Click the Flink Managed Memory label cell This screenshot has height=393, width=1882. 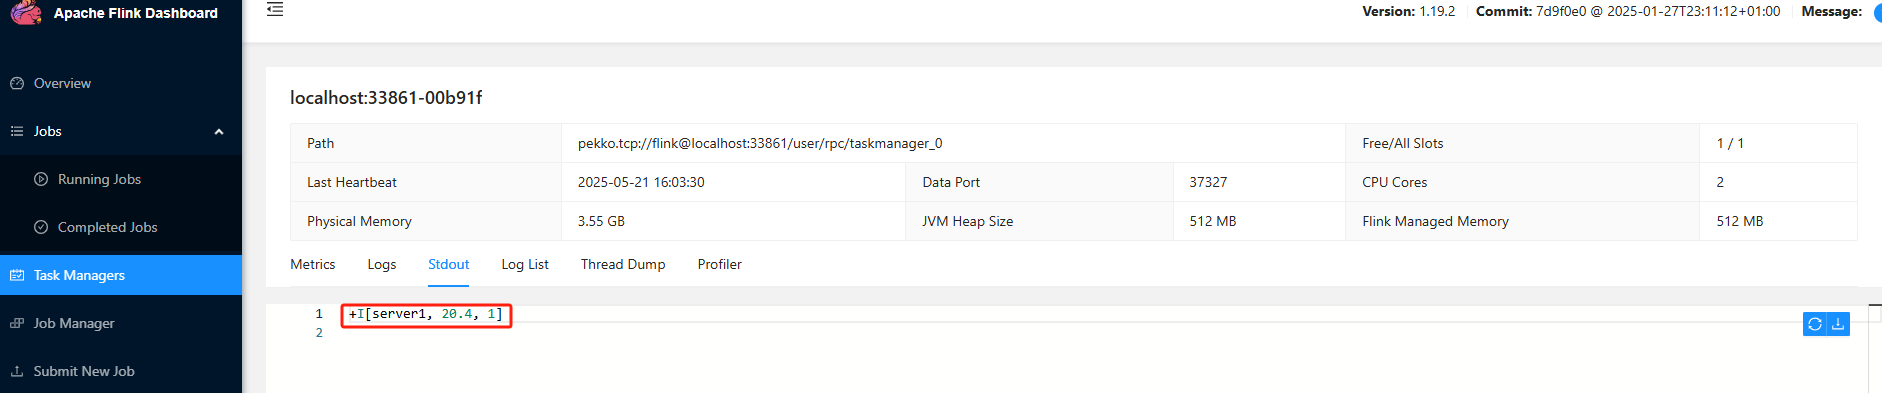tap(1522, 221)
